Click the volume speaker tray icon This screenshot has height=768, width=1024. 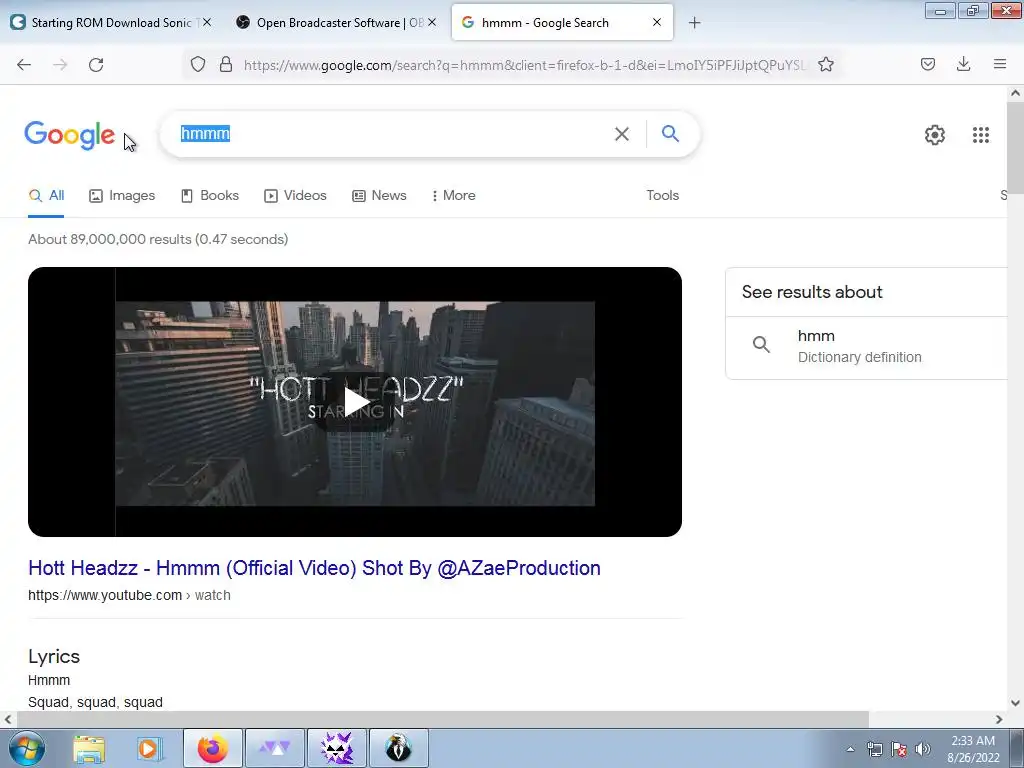(x=923, y=749)
